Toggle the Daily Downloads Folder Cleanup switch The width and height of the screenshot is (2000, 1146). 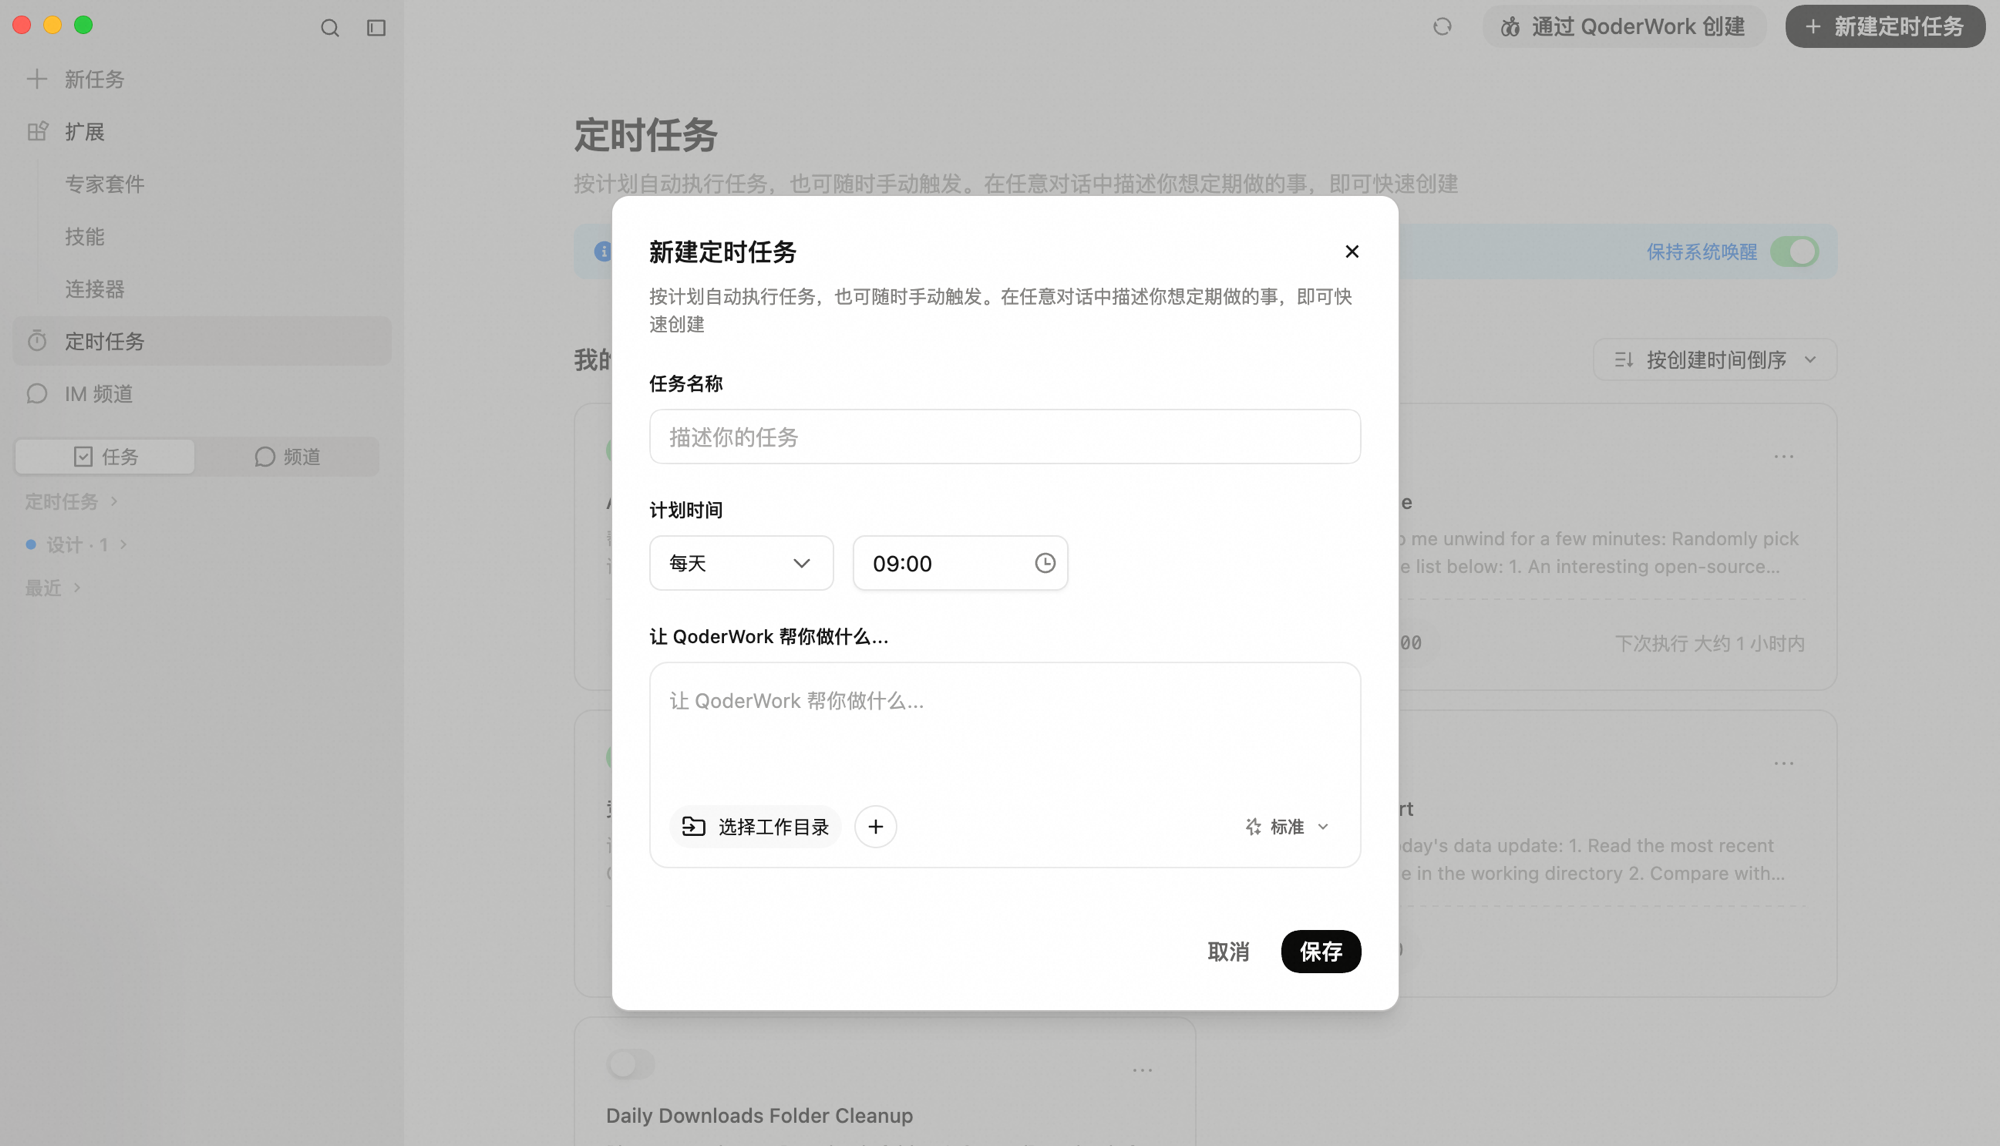click(x=631, y=1064)
